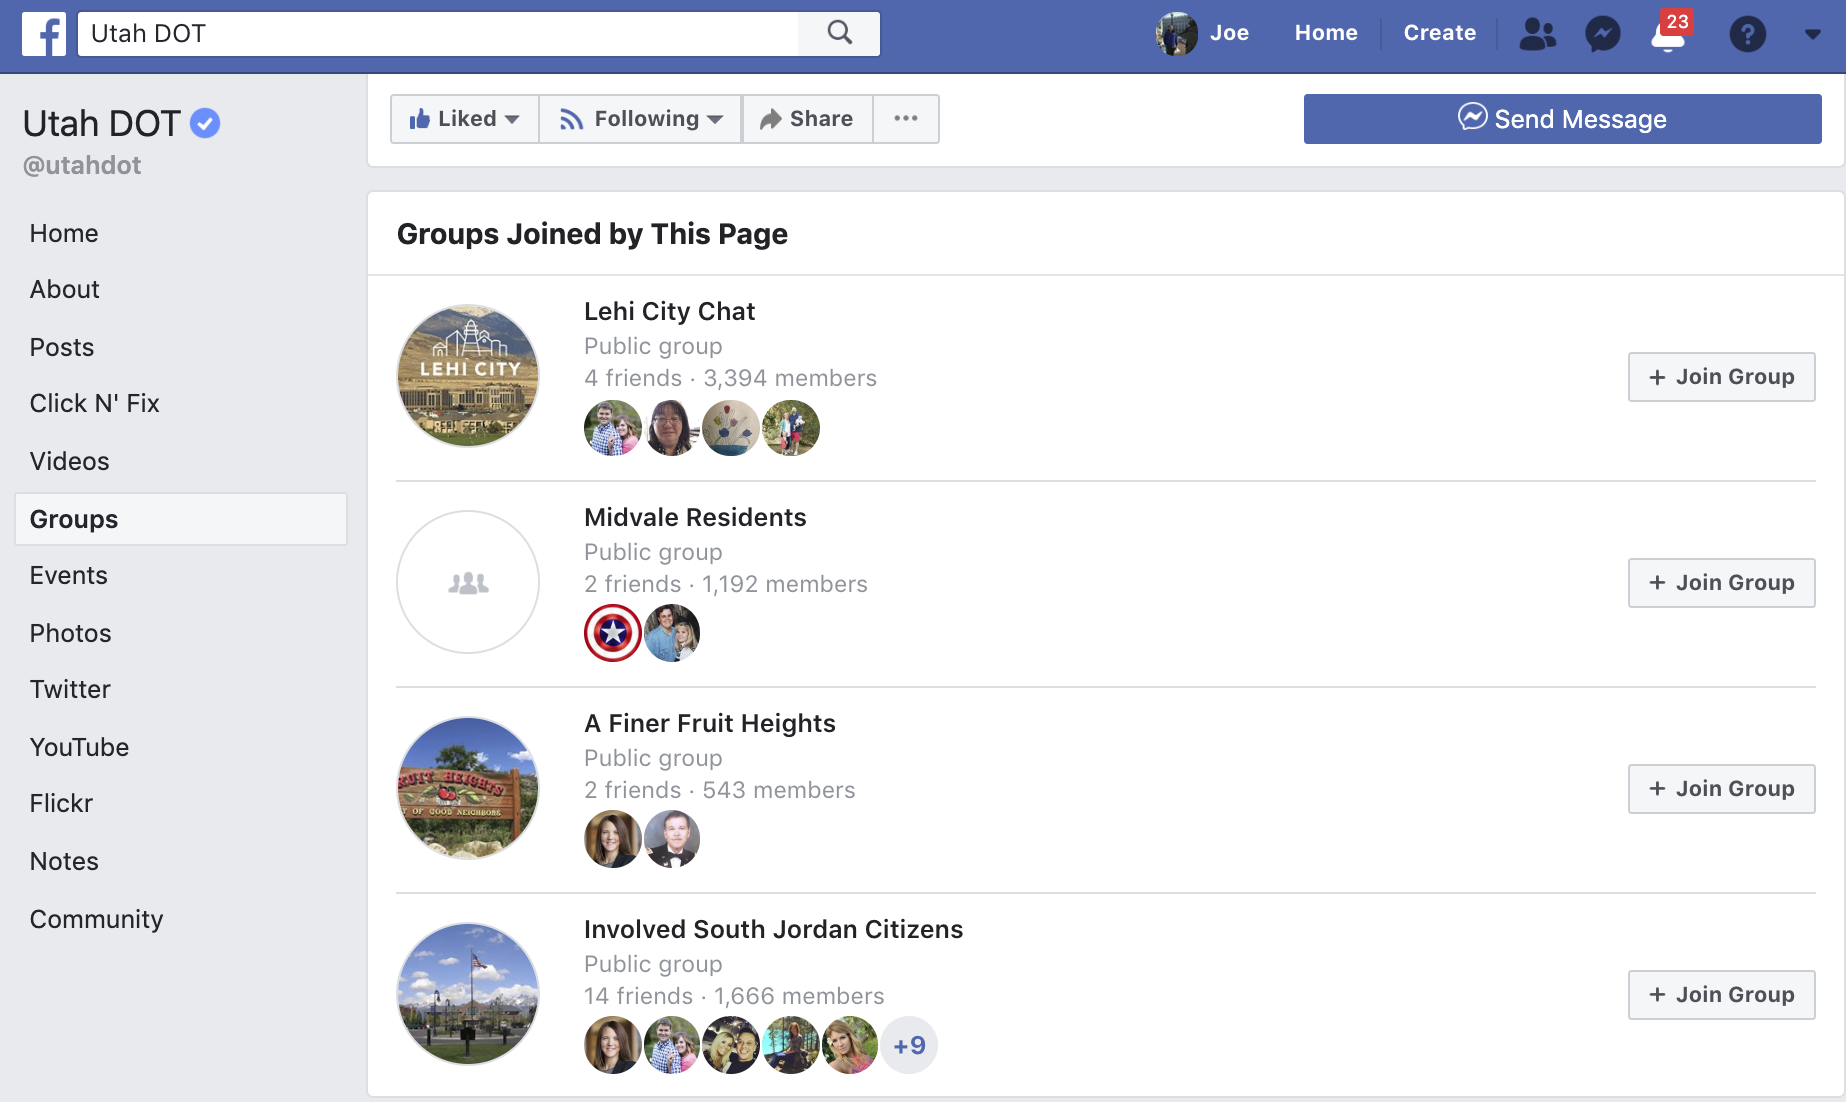Open the Click N' Fix sidebar section
Screen dimensions: 1846x1102
[x=95, y=403]
